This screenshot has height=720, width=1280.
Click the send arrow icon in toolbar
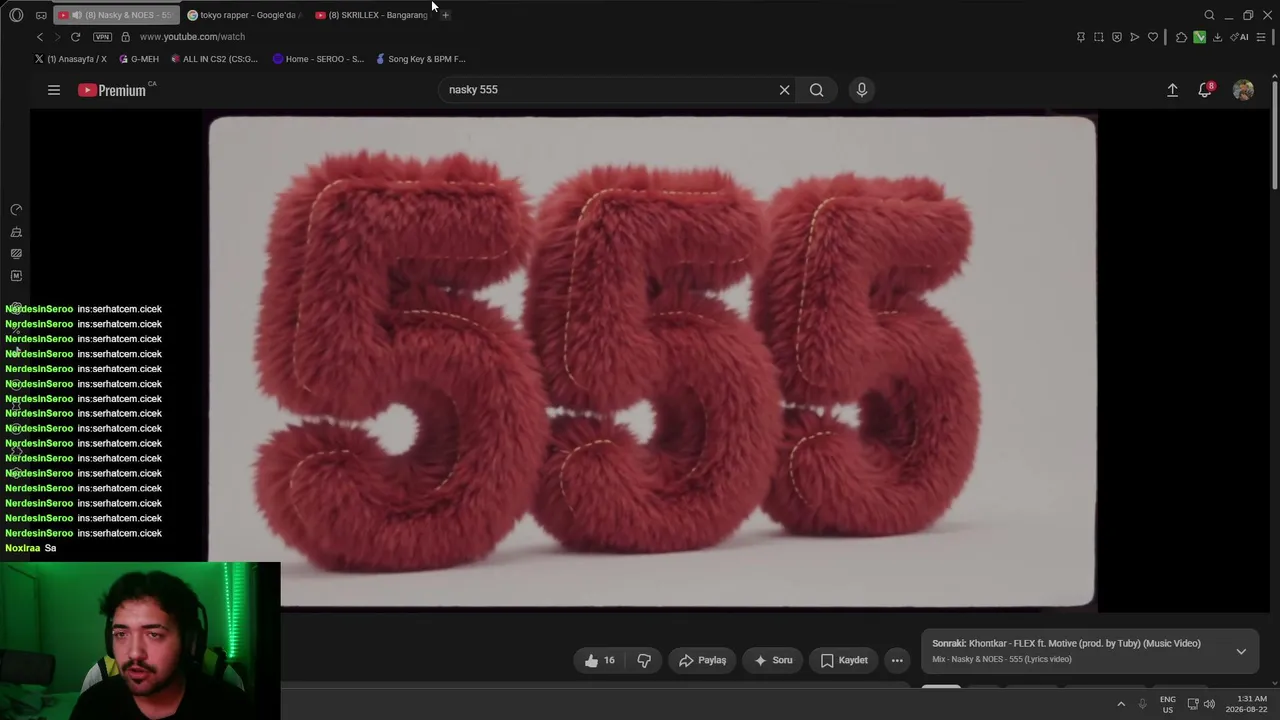click(1135, 37)
